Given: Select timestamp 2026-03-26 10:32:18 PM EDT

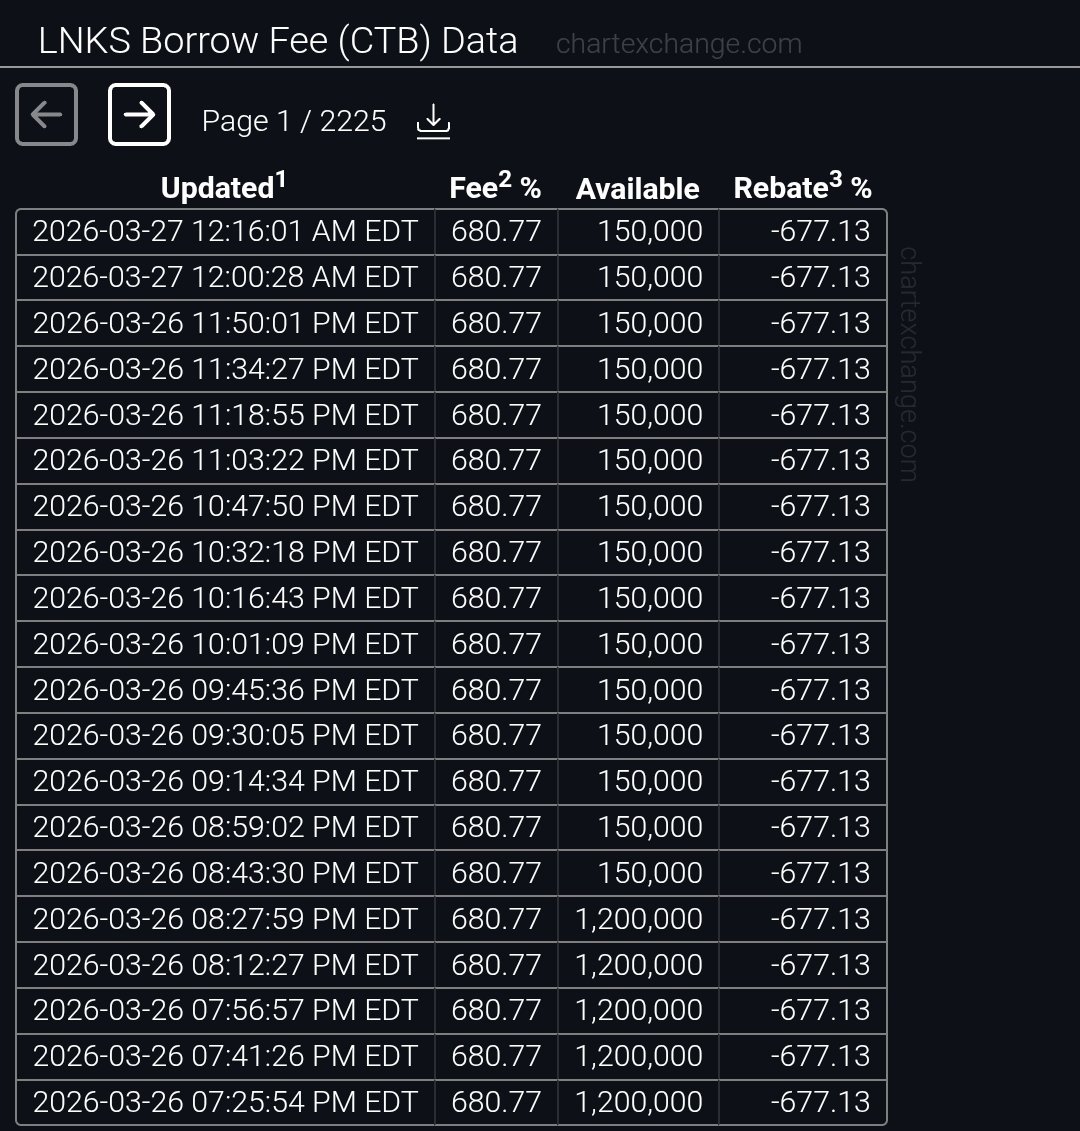Looking at the screenshot, I should tap(225, 552).
